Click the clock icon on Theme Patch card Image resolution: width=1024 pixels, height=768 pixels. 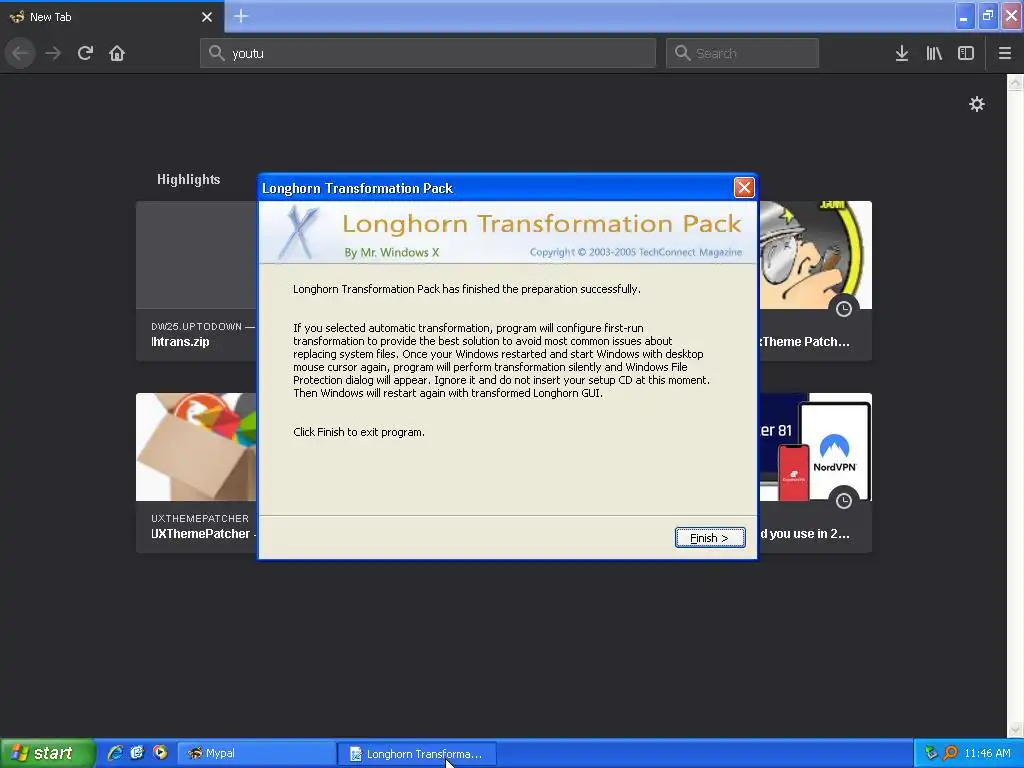point(844,309)
